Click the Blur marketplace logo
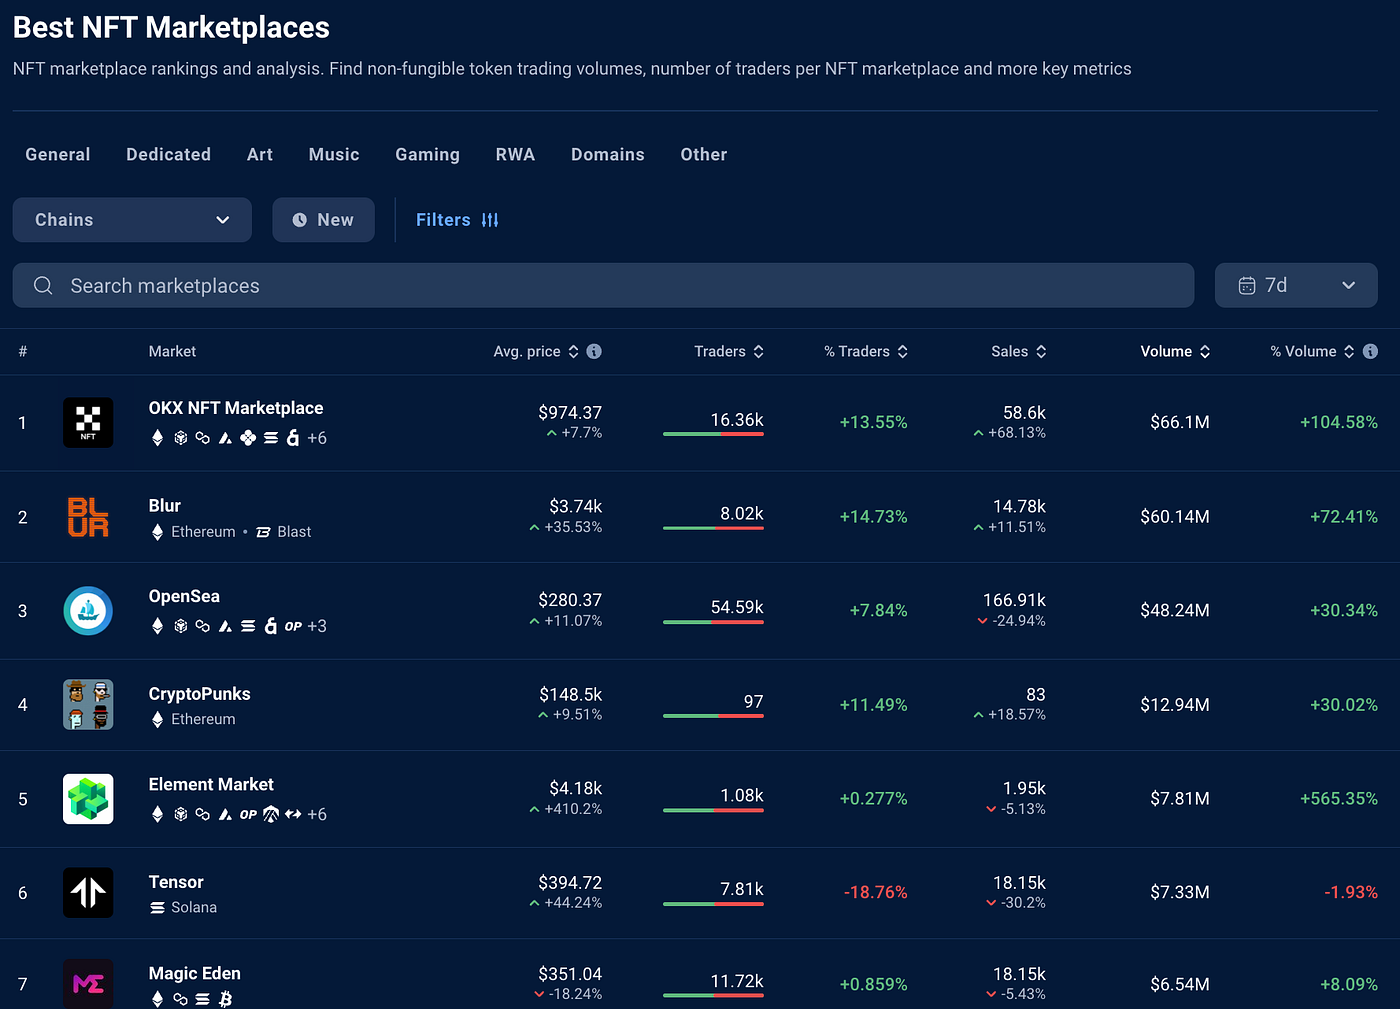Image resolution: width=1400 pixels, height=1009 pixels. click(x=88, y=517)
